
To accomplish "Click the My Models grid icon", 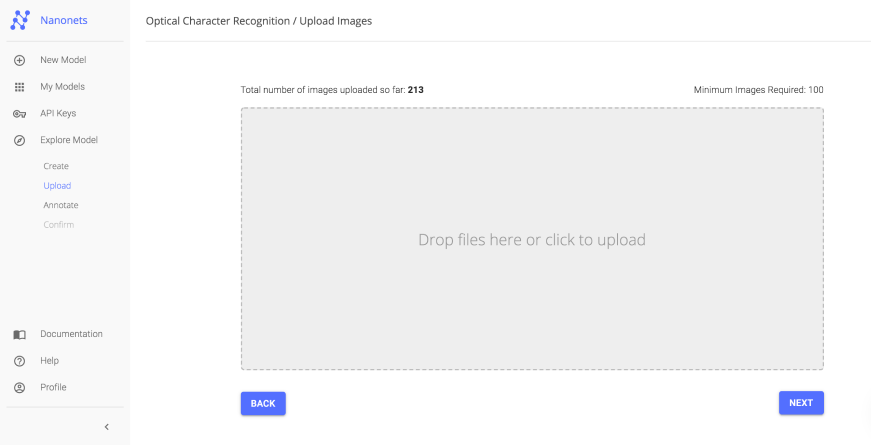I will (19, 87).
